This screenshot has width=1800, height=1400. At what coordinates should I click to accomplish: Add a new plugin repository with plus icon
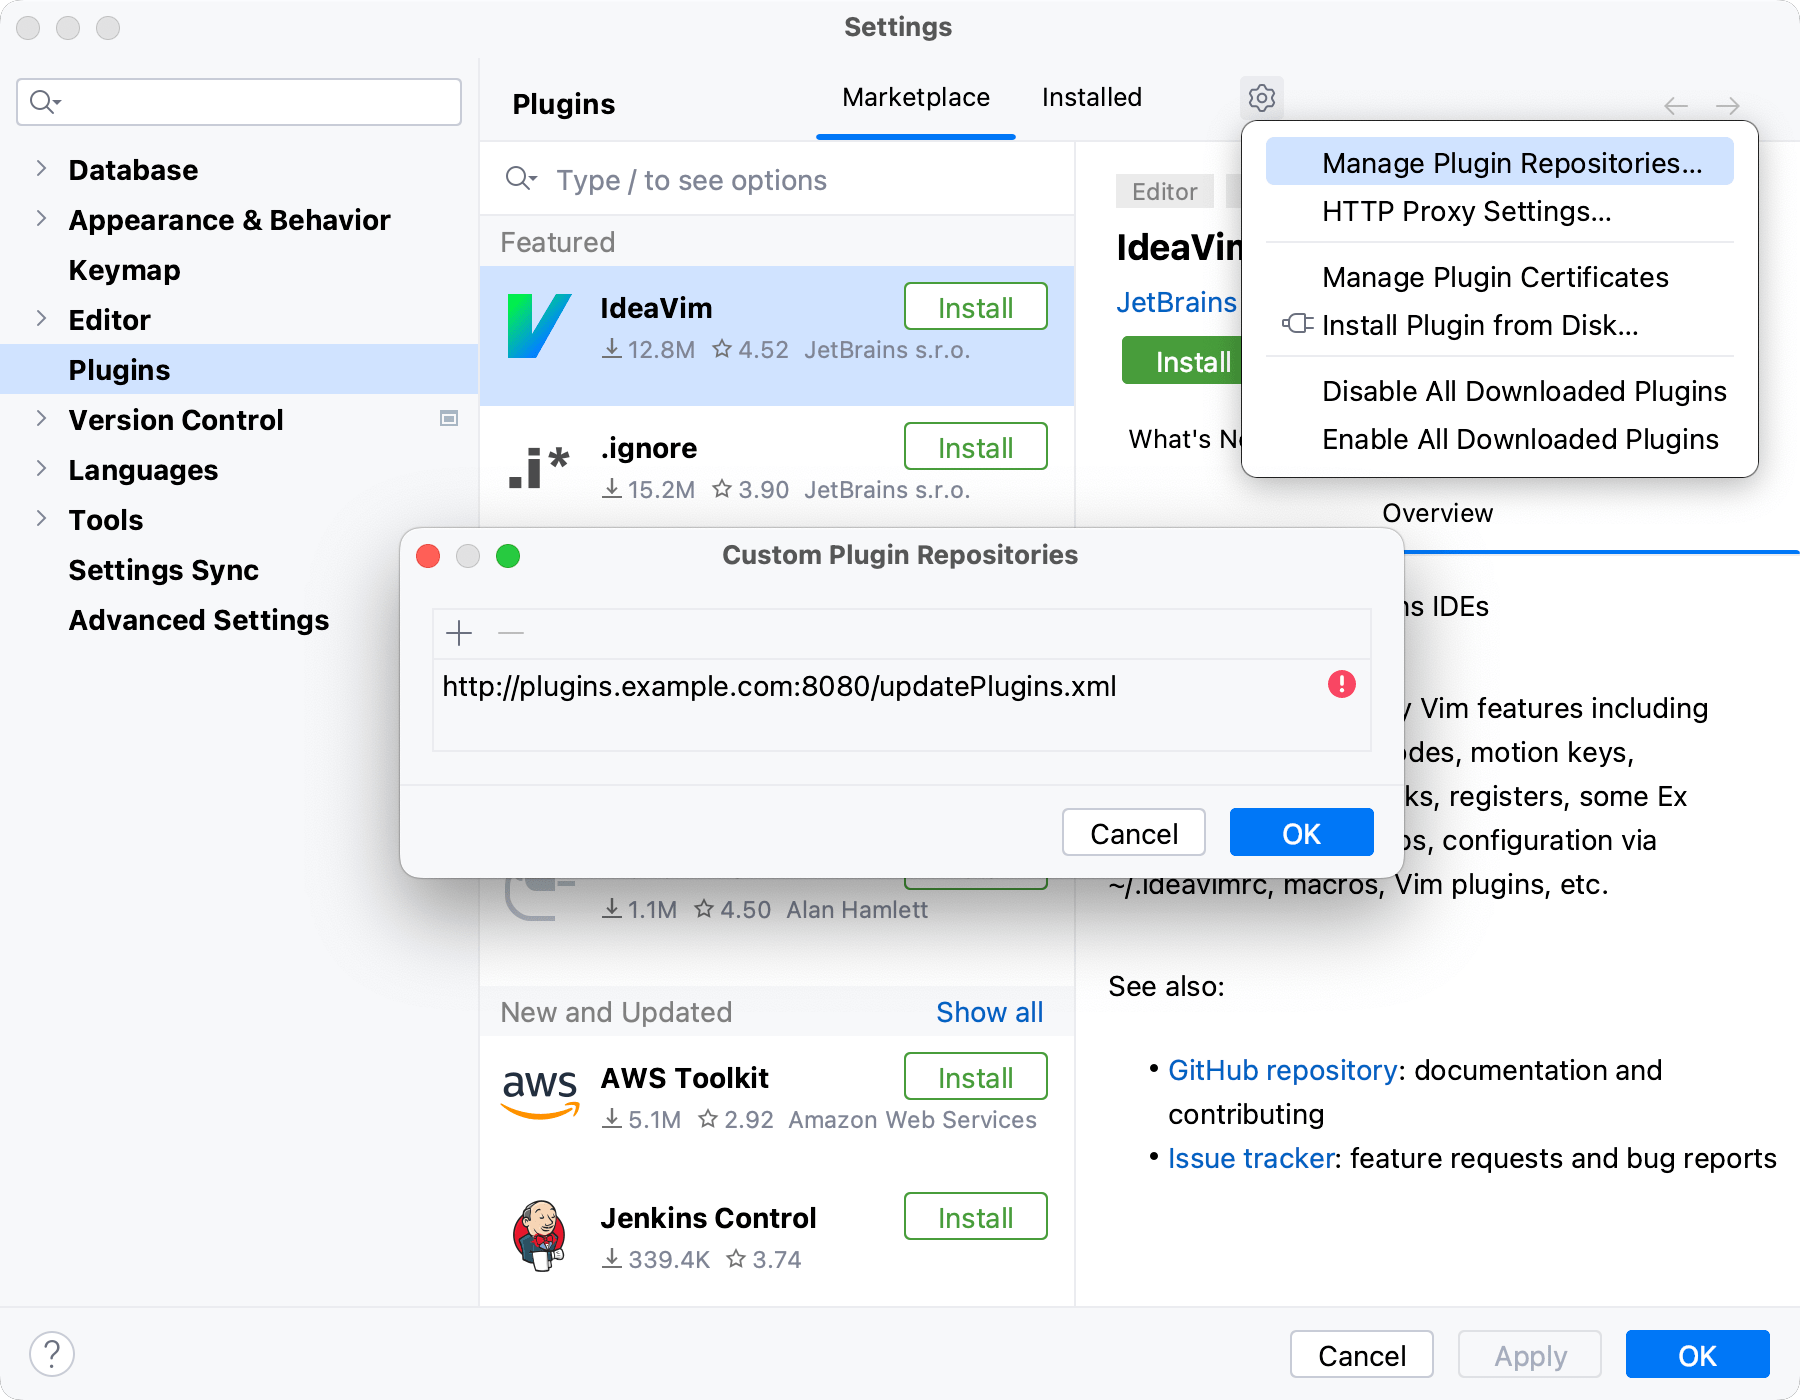point(459,633)
